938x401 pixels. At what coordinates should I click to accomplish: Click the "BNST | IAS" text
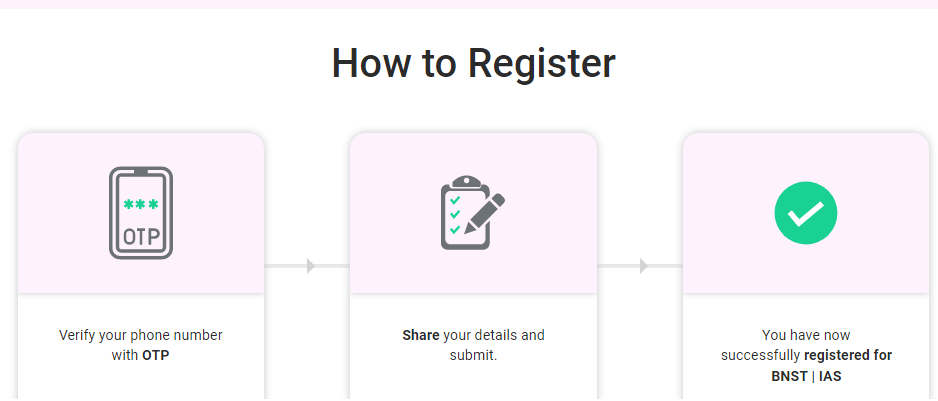coord(805,375)
